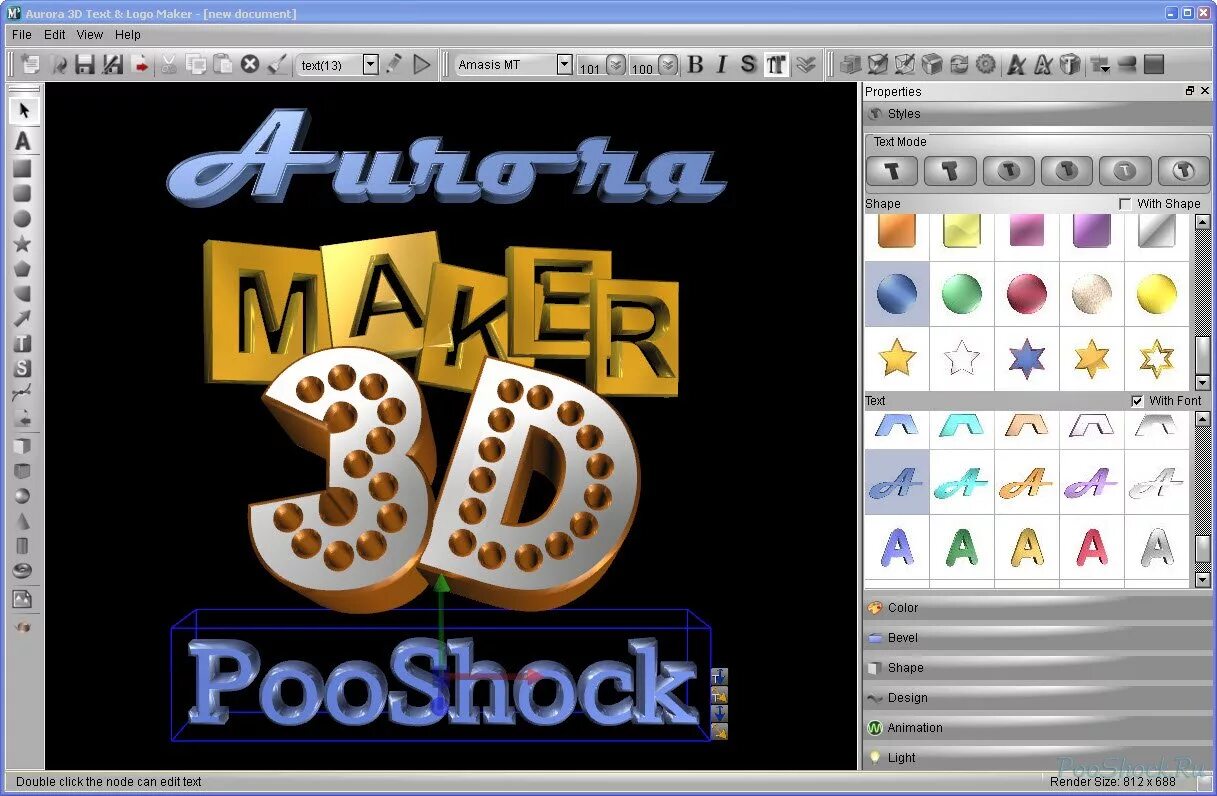Viewport: 1217px width, 796px height.
Task: Select the PooShock text in canvas
Action: point(443,682)
